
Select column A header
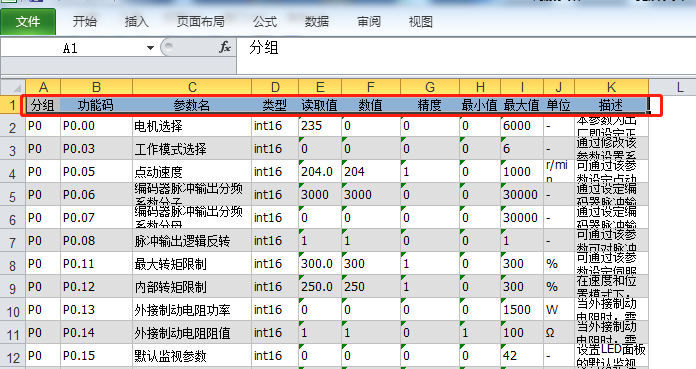(x=43, y=87)
